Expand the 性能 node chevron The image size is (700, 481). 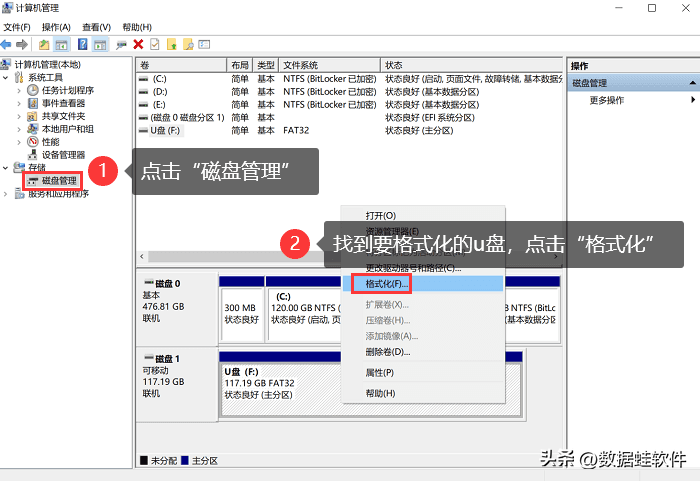coord(19,142)
